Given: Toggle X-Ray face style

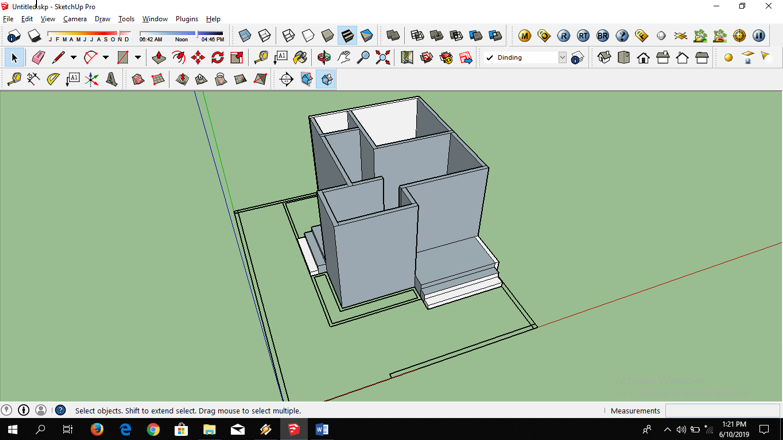Looking at the screenshot, I should click(x=245, y=36).
